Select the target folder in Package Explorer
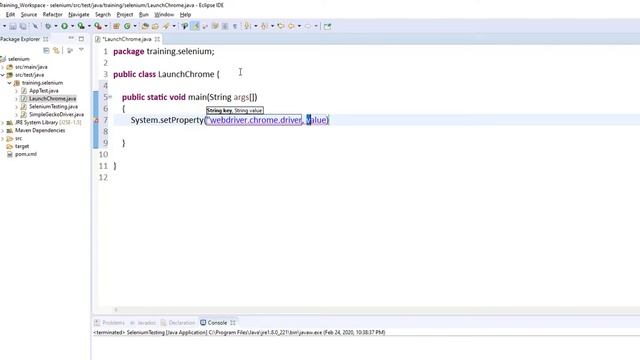The image size is (640, 360). coord(22,146)
